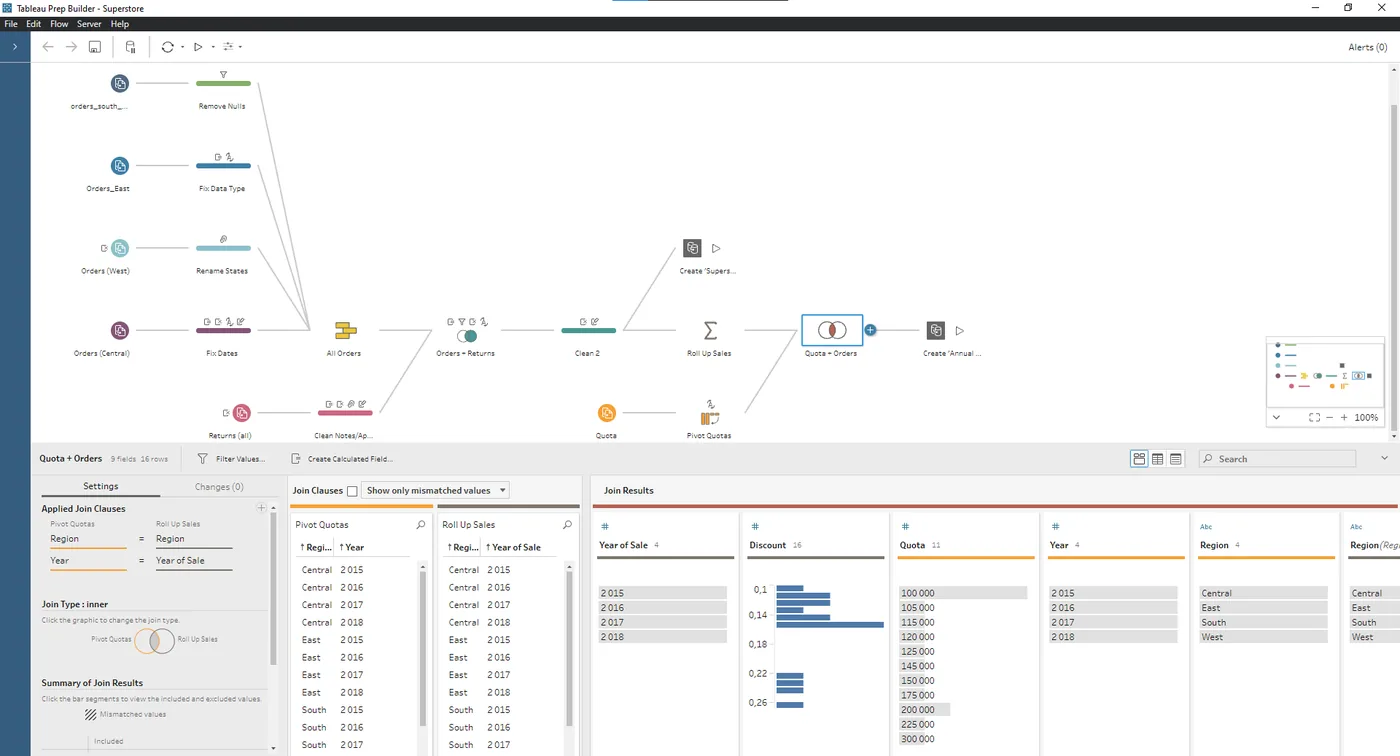Click the pause data updates database icon
Screen dimensions: 1400x756
pos(130,47)
